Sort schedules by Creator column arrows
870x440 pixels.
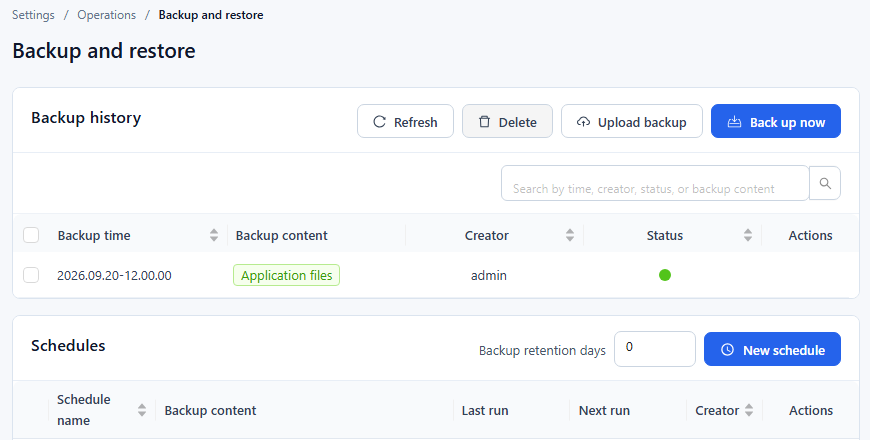749,410
